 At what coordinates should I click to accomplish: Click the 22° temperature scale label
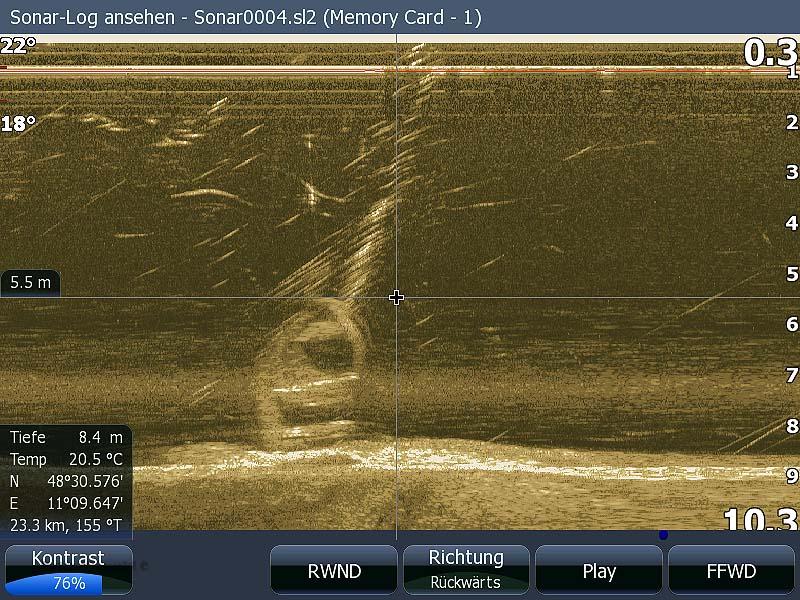[x=18, y=45]
